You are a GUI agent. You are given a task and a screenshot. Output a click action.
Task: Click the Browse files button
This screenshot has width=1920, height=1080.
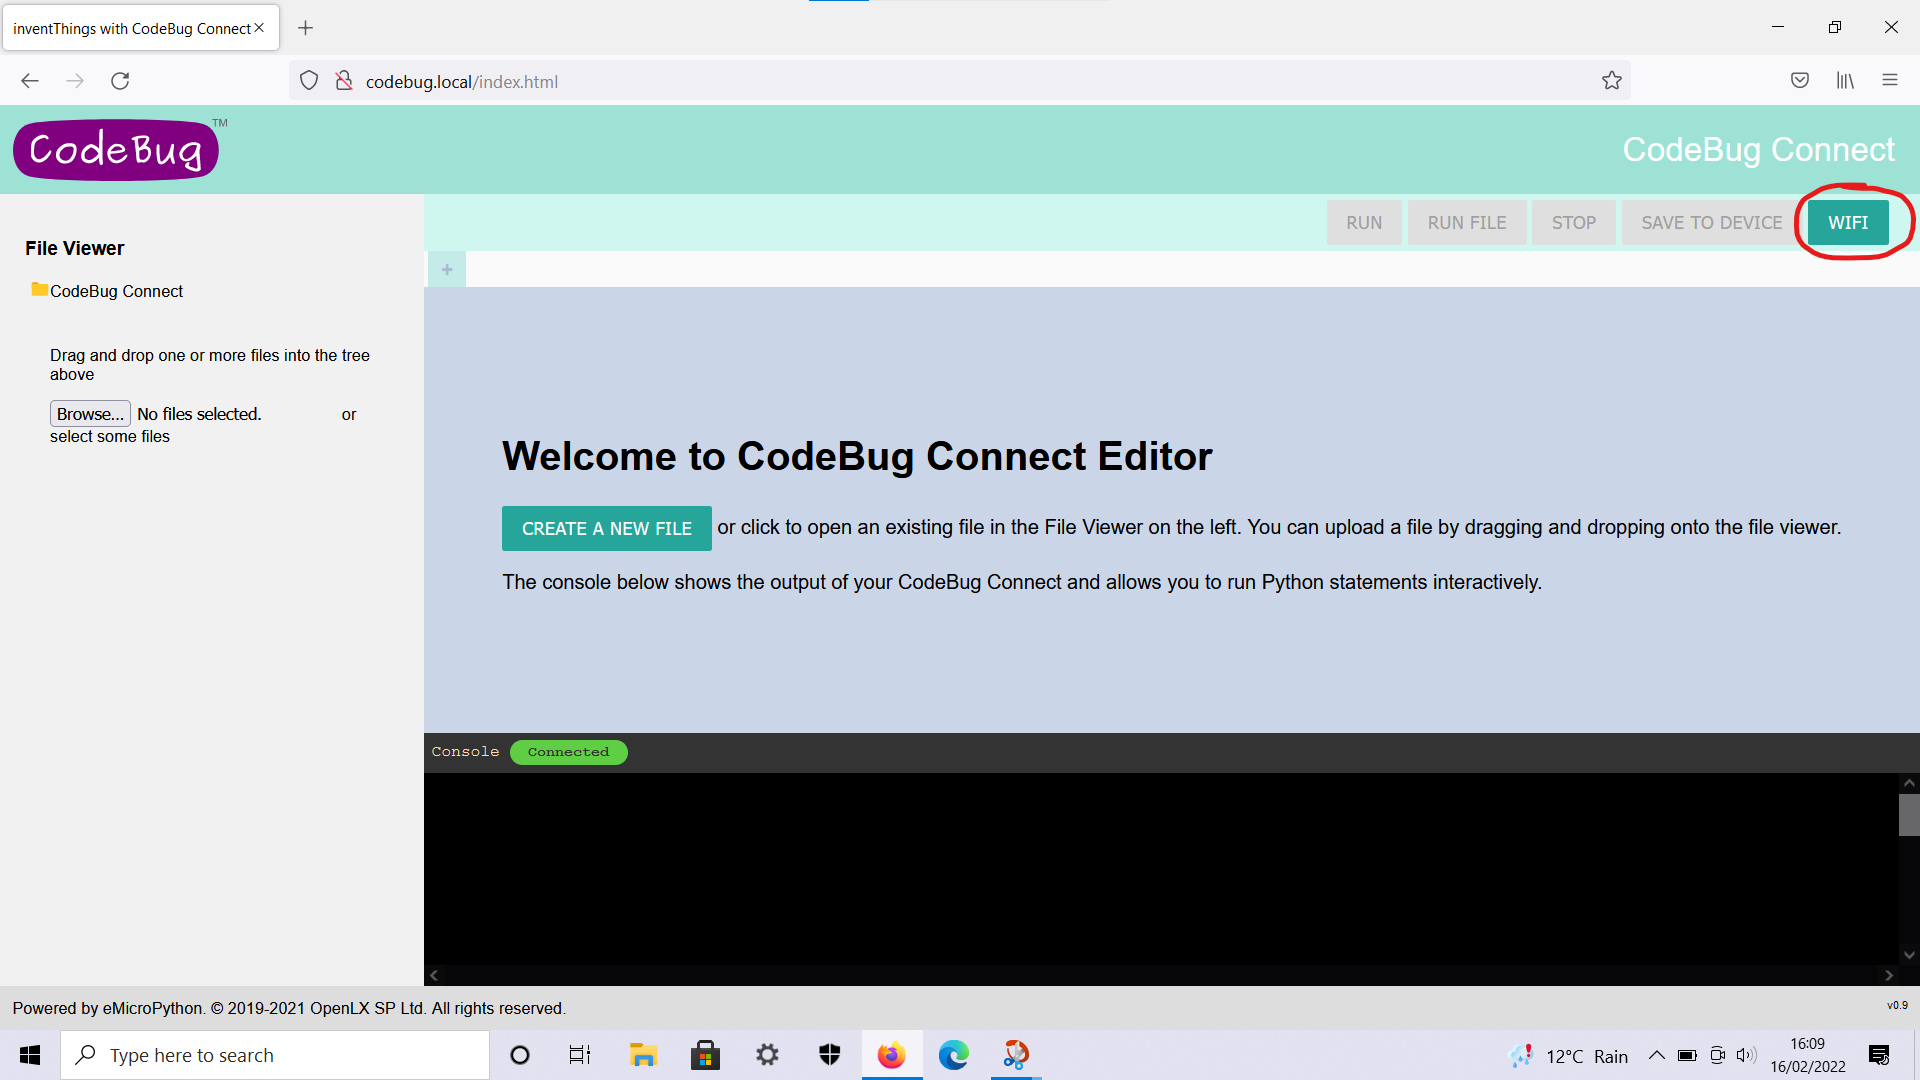88,413
